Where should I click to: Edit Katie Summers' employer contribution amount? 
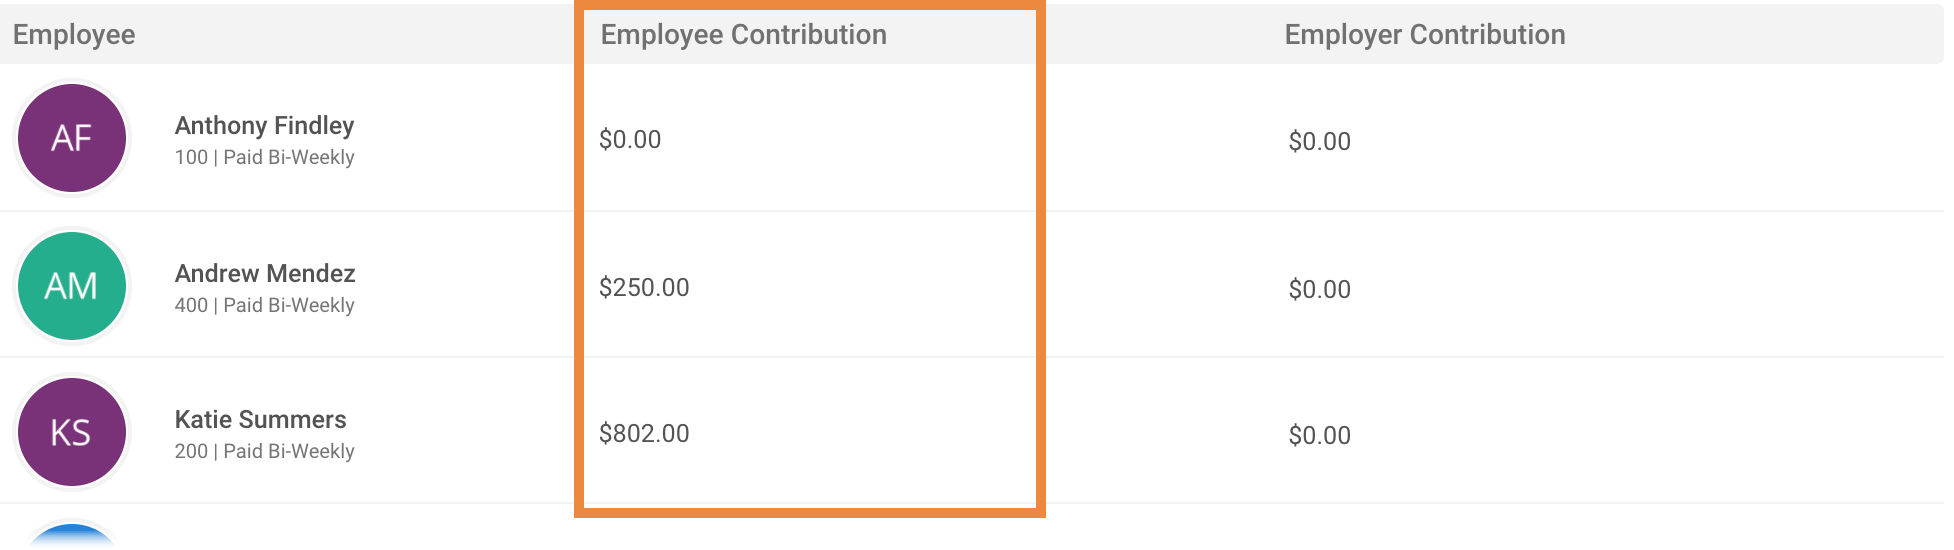coord(1319,435)
